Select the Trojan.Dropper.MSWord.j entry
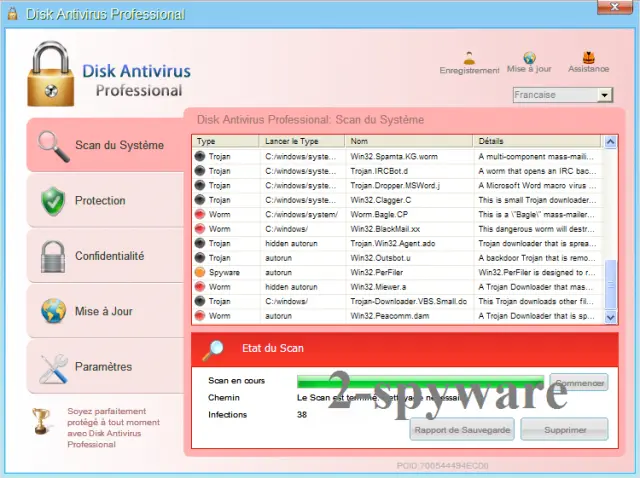The image size is (640, 478). 395,186
